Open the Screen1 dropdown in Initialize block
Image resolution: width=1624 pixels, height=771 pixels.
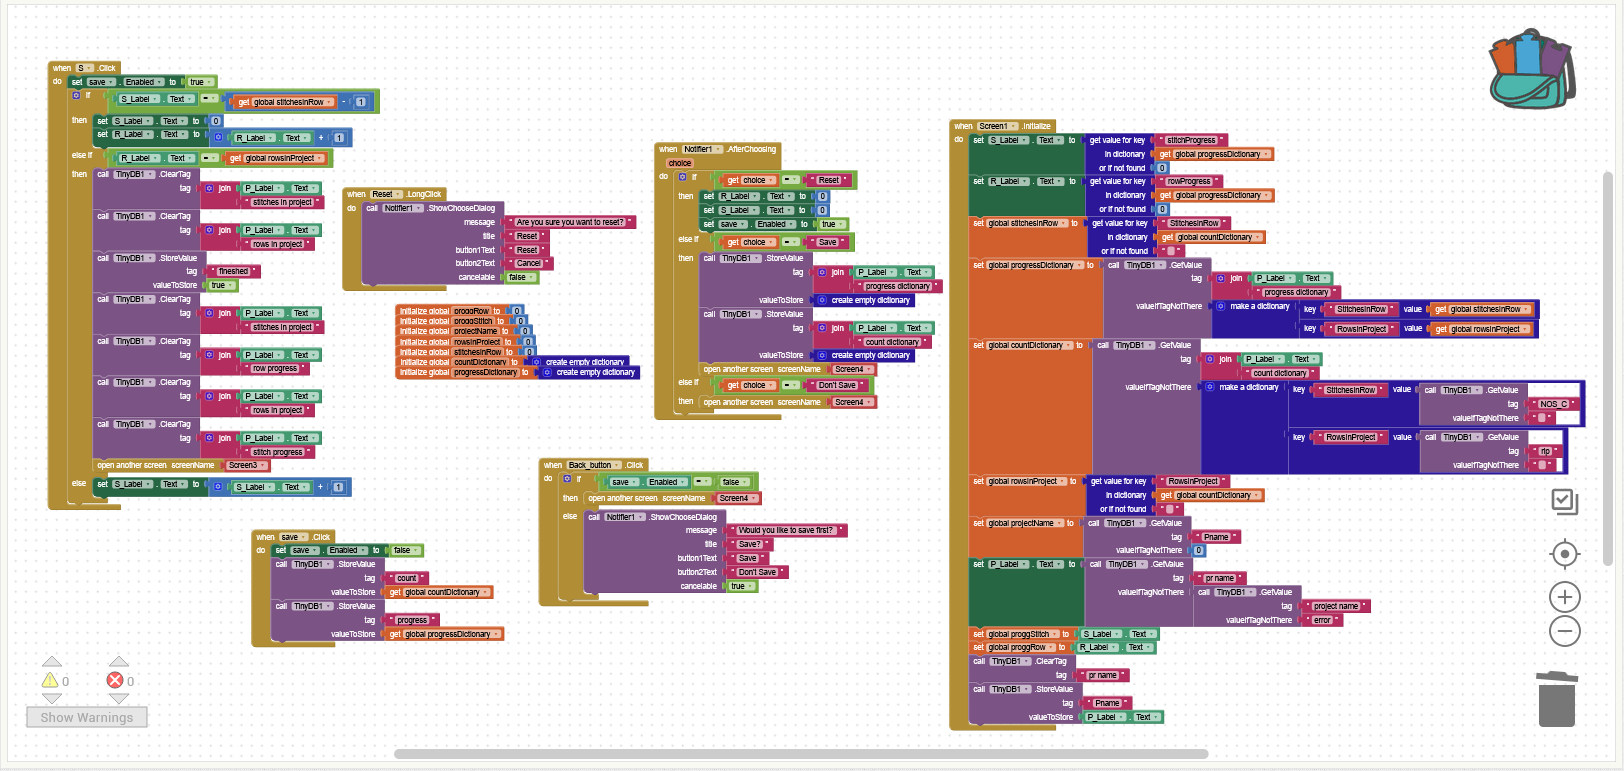click(997, 126)
